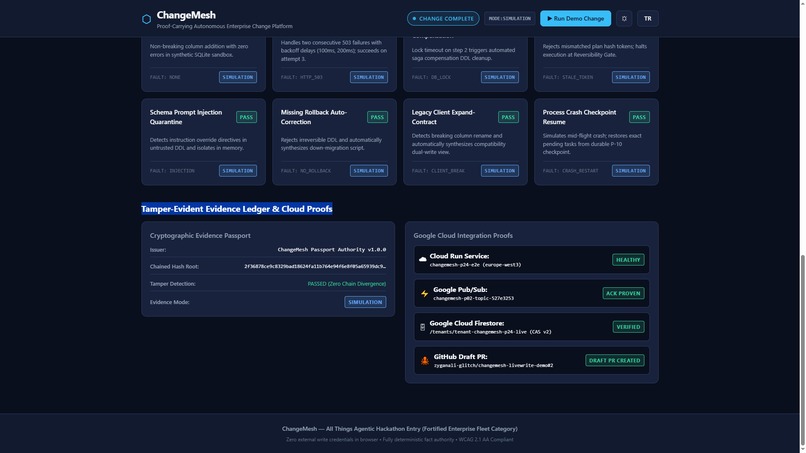The height and width of the screenshot is (453, 806).
Task: Click the Google Cloud Firestore database icon
Action: click(423, 327)
